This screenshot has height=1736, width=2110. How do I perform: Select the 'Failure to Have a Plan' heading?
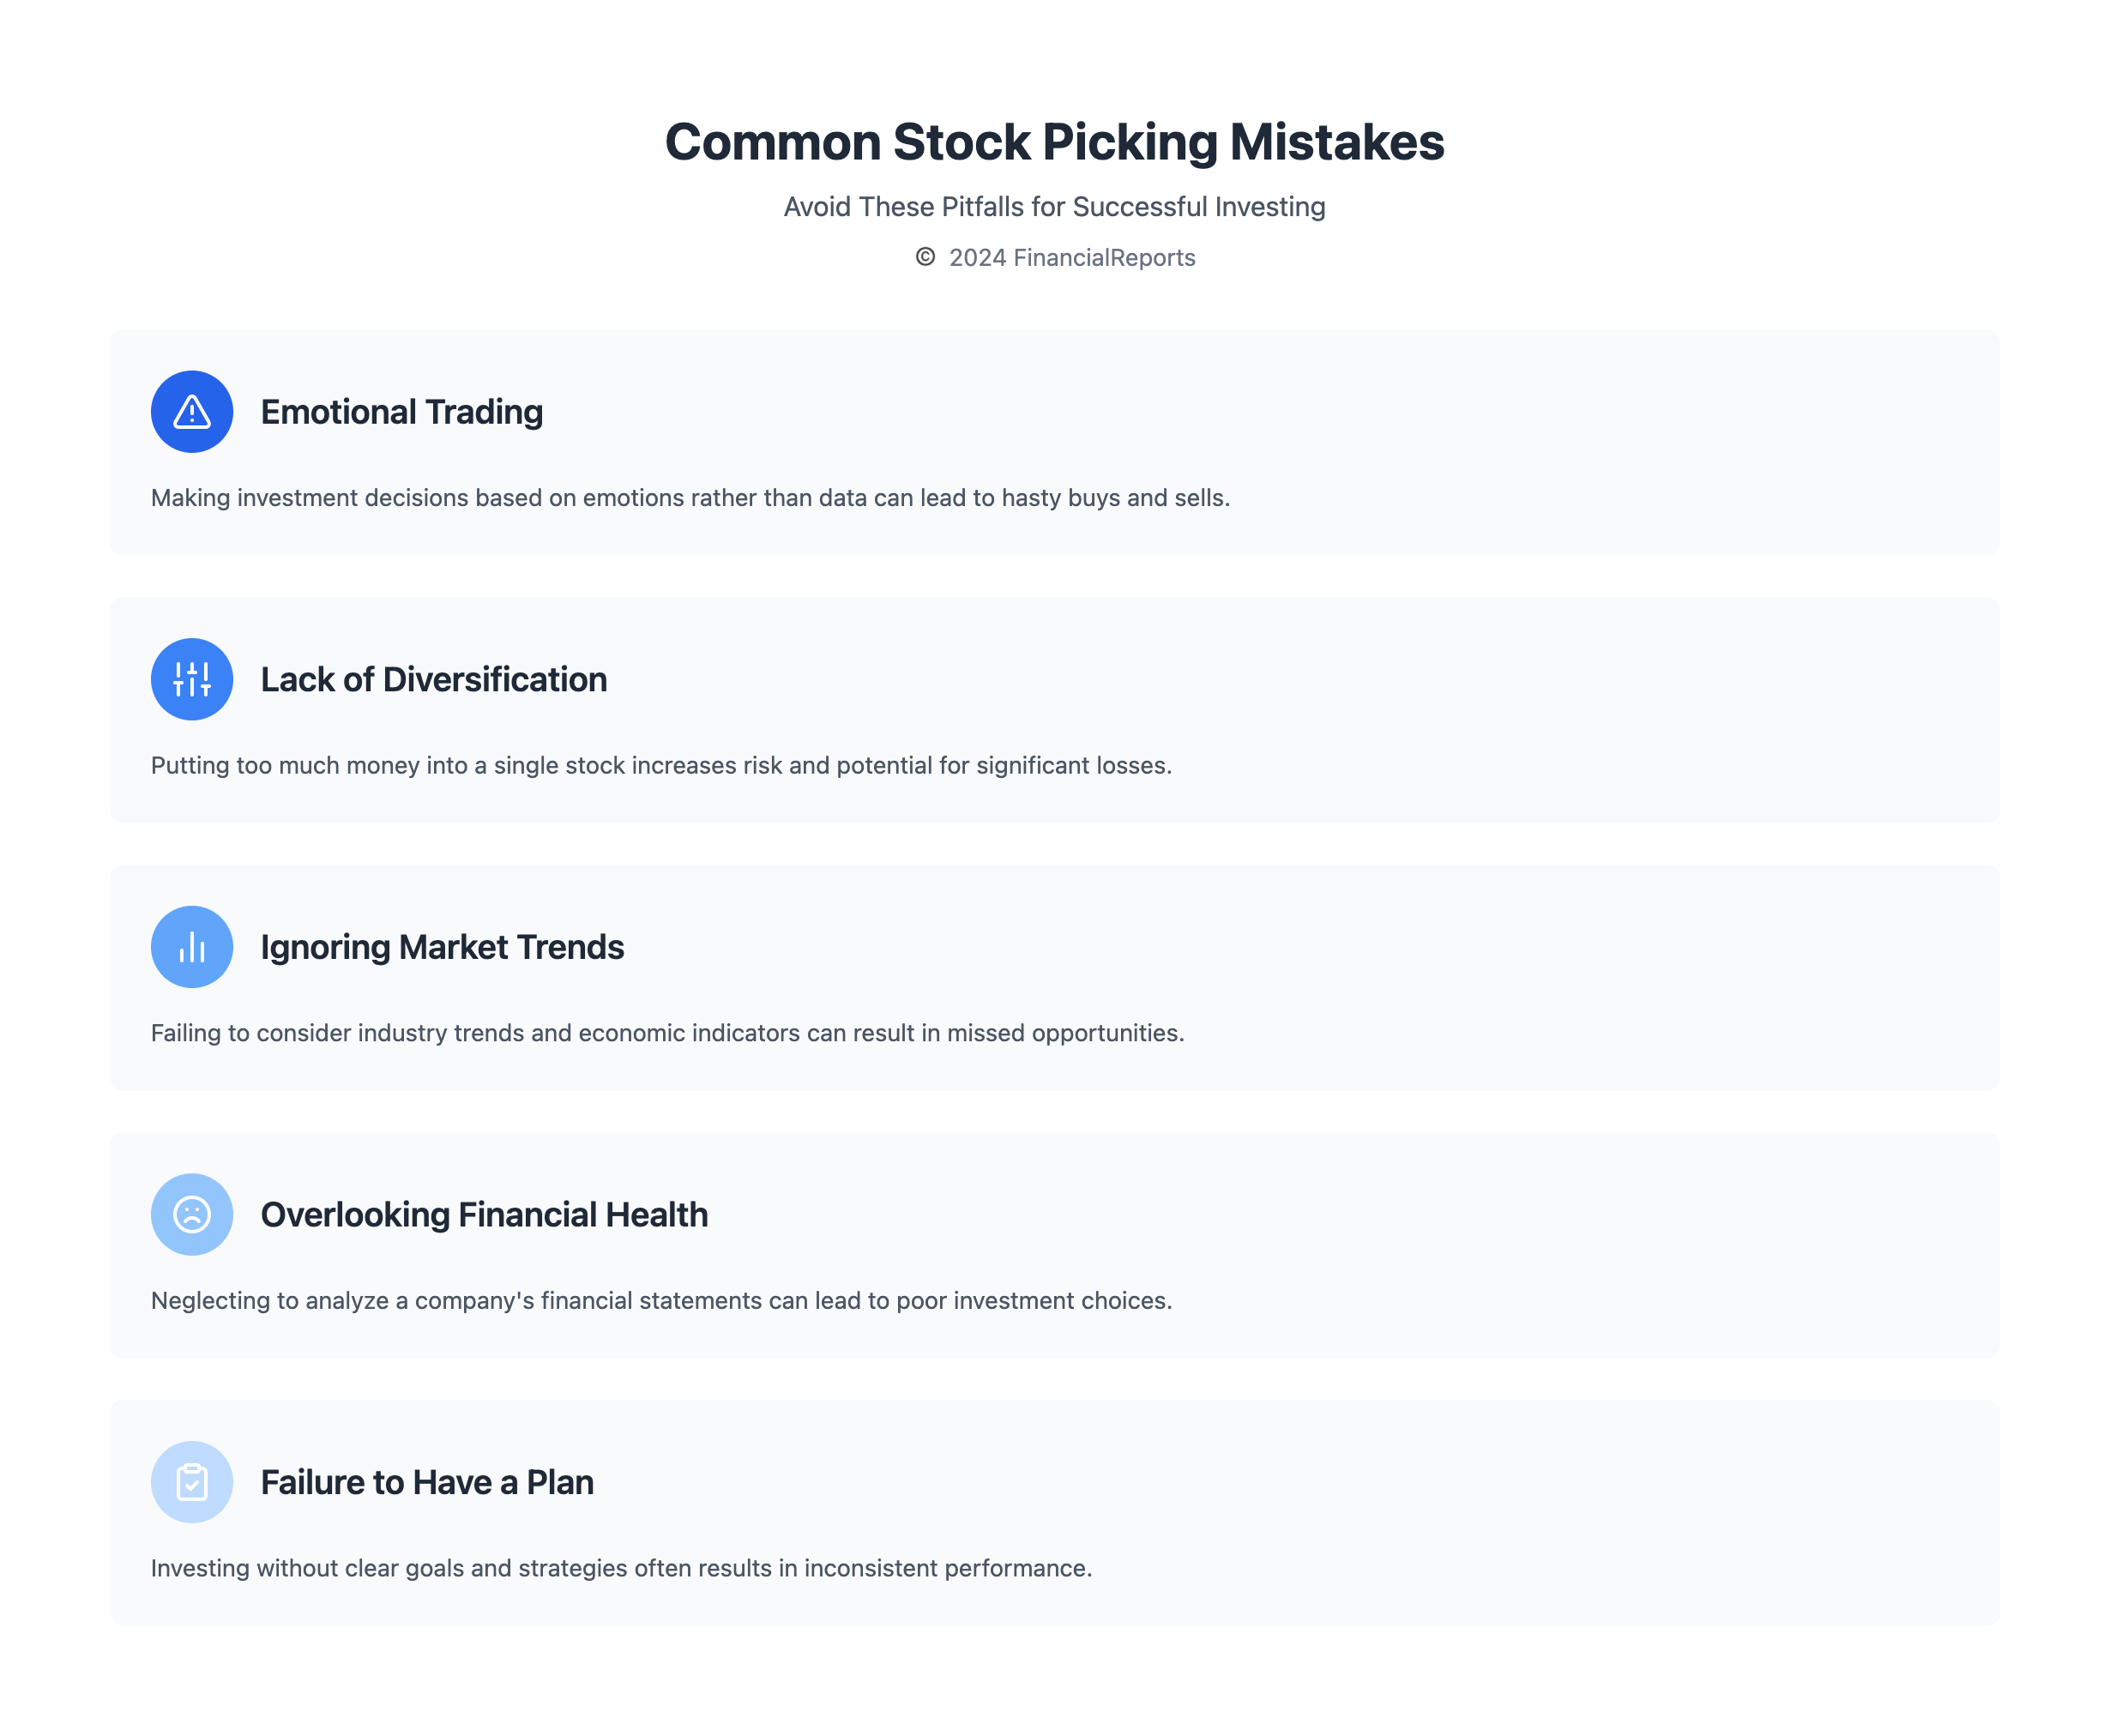tap(427, 1482)
